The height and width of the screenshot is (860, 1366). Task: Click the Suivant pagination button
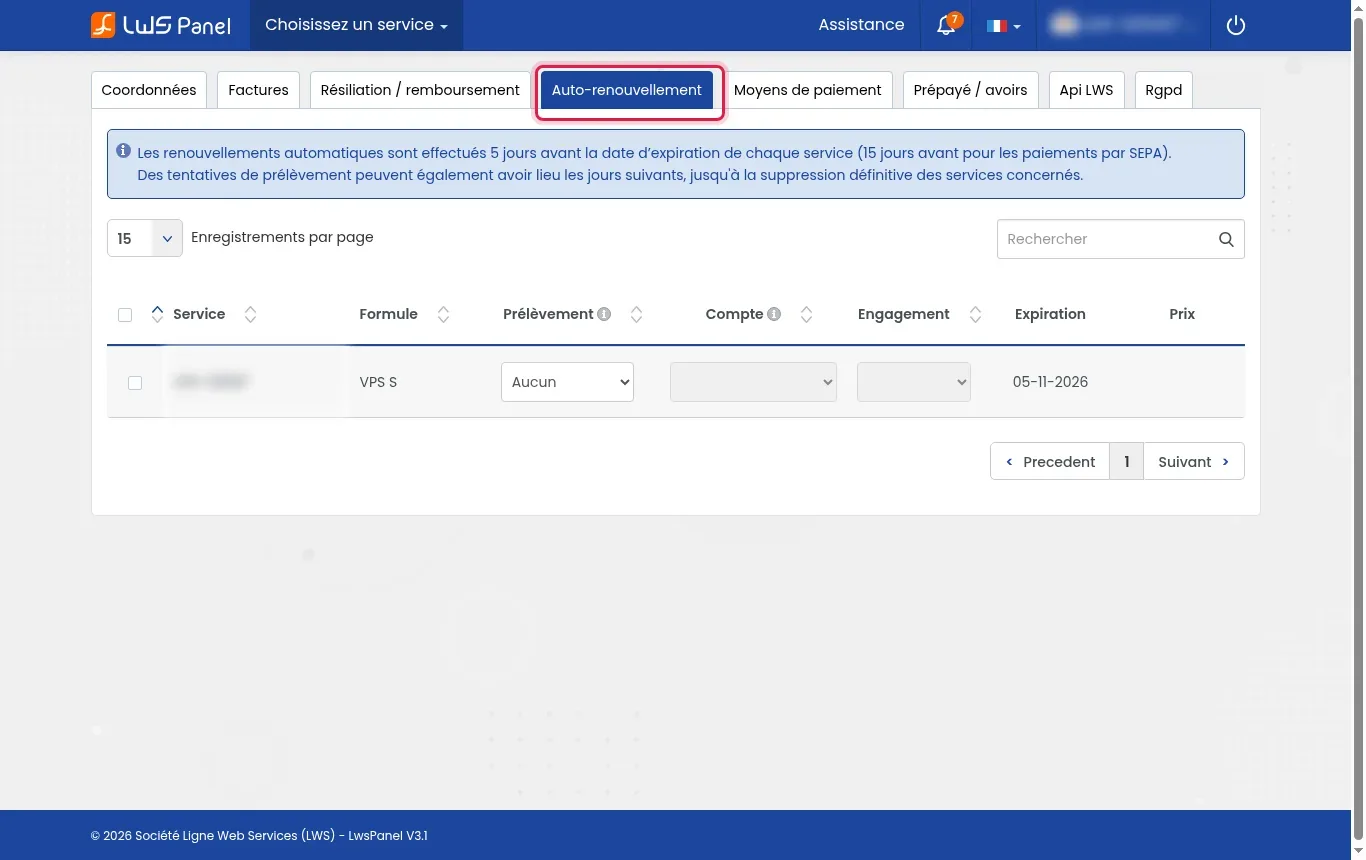(x=1194, y=461)
